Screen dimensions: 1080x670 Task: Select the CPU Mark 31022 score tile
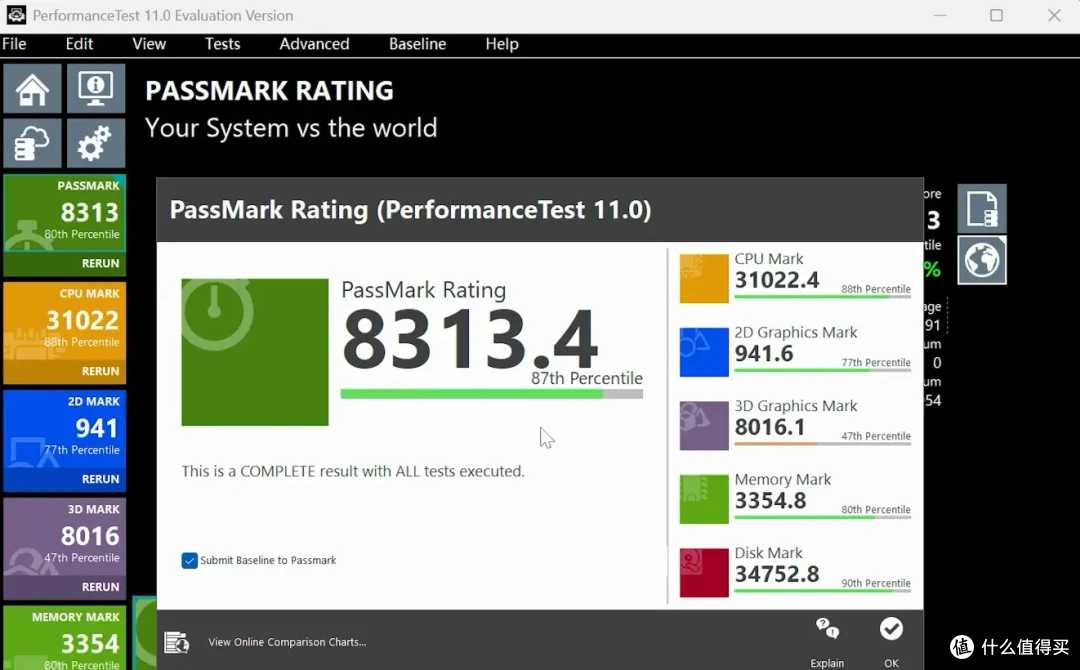(x=65, y=321)
